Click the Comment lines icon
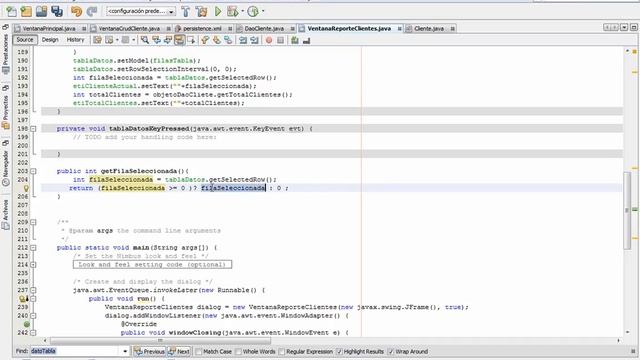The height and width of the screenshot is (360, 640). [x=295, y=40]
